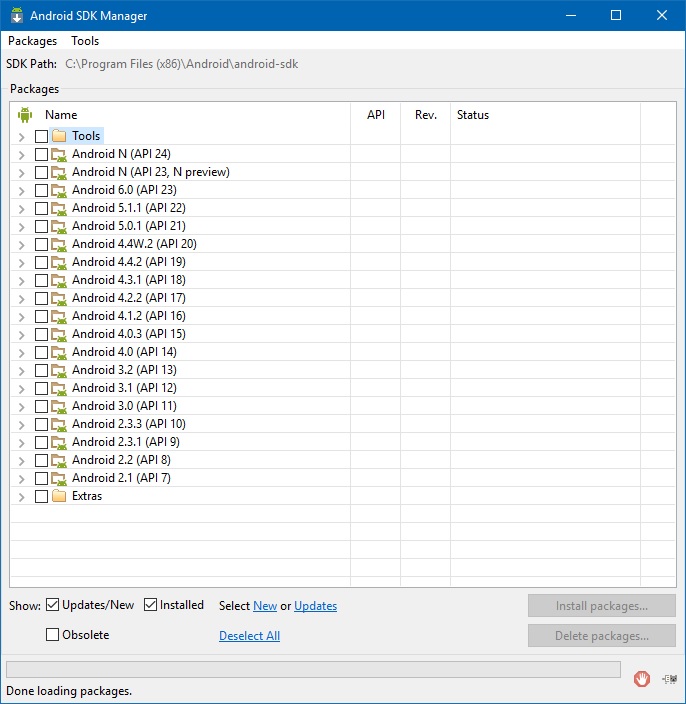Click the Android 4.4.2 (API 19) platform icon
686x704 pixels.
click(59, 262)
